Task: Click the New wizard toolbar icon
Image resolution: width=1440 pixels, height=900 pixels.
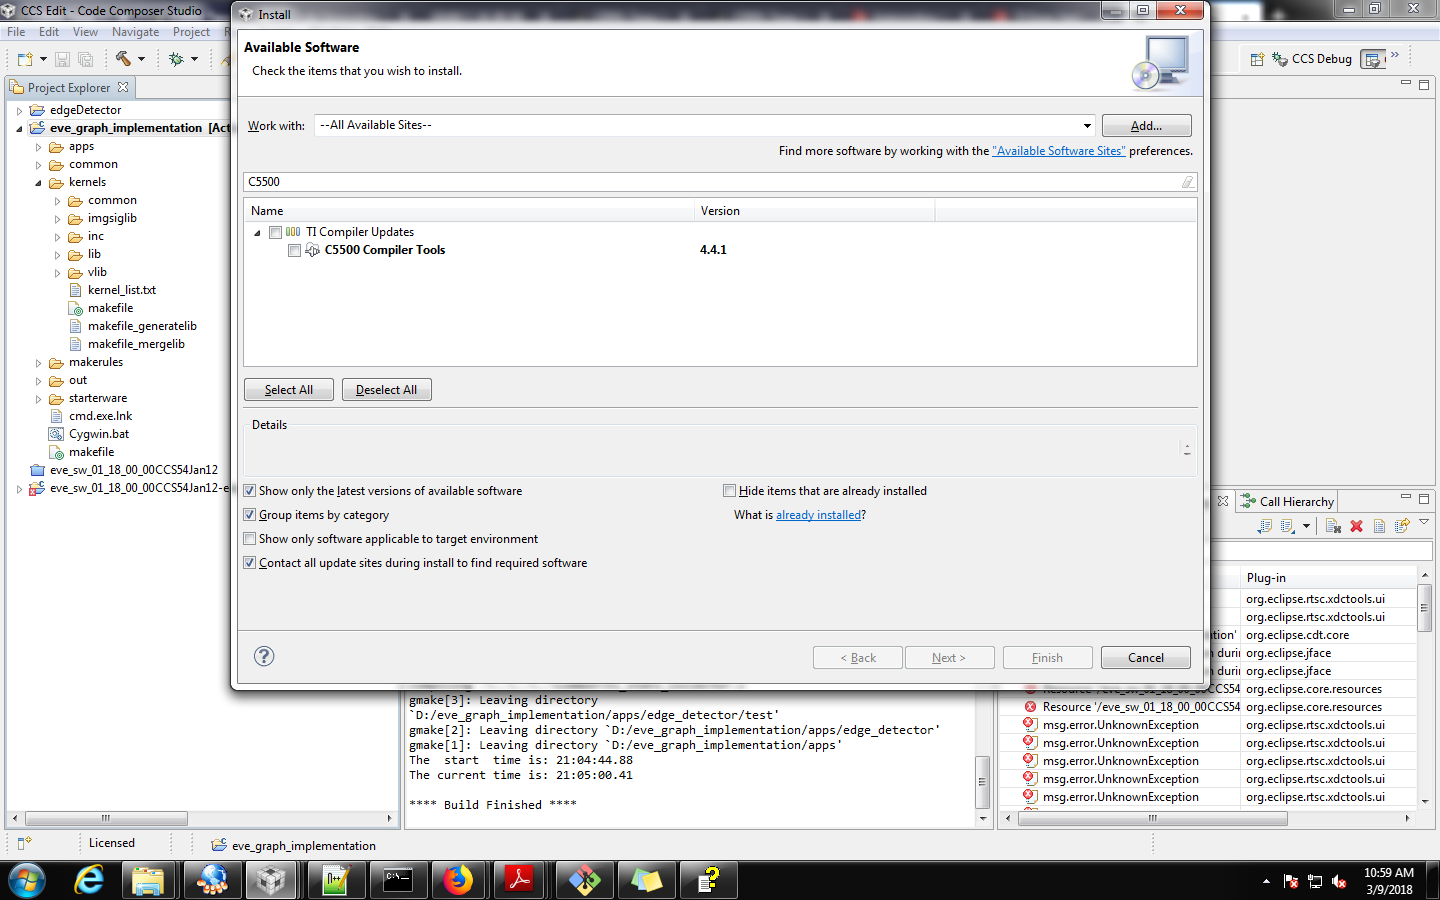Action: pyautogui.click(x=25, y=59)
